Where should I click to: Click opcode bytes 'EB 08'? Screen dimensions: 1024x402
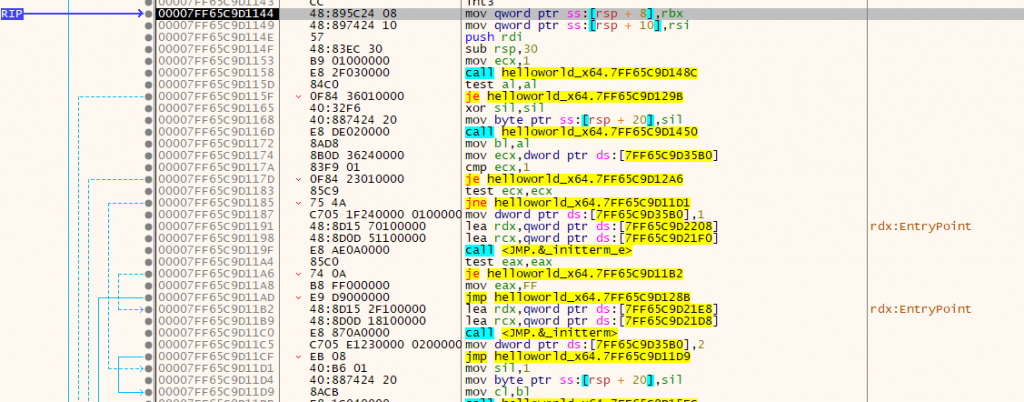[328, 356]
